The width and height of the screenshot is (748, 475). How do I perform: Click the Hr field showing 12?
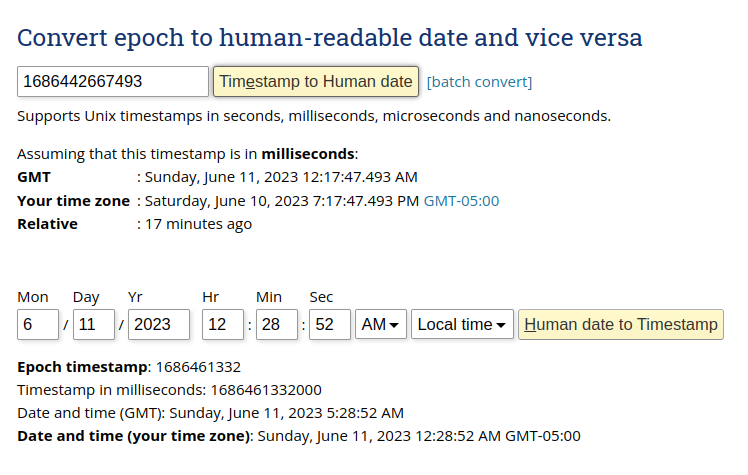[223, 324]
